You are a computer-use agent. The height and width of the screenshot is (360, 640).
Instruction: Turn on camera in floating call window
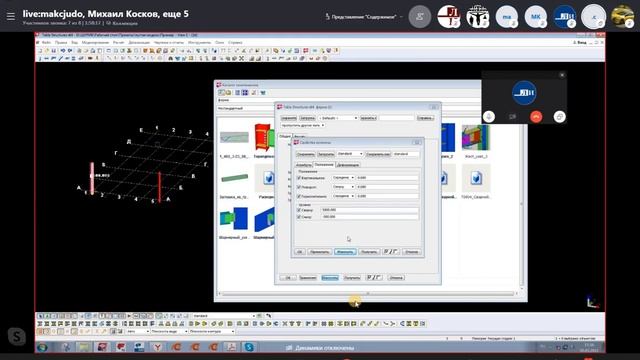tap(512, 117)
